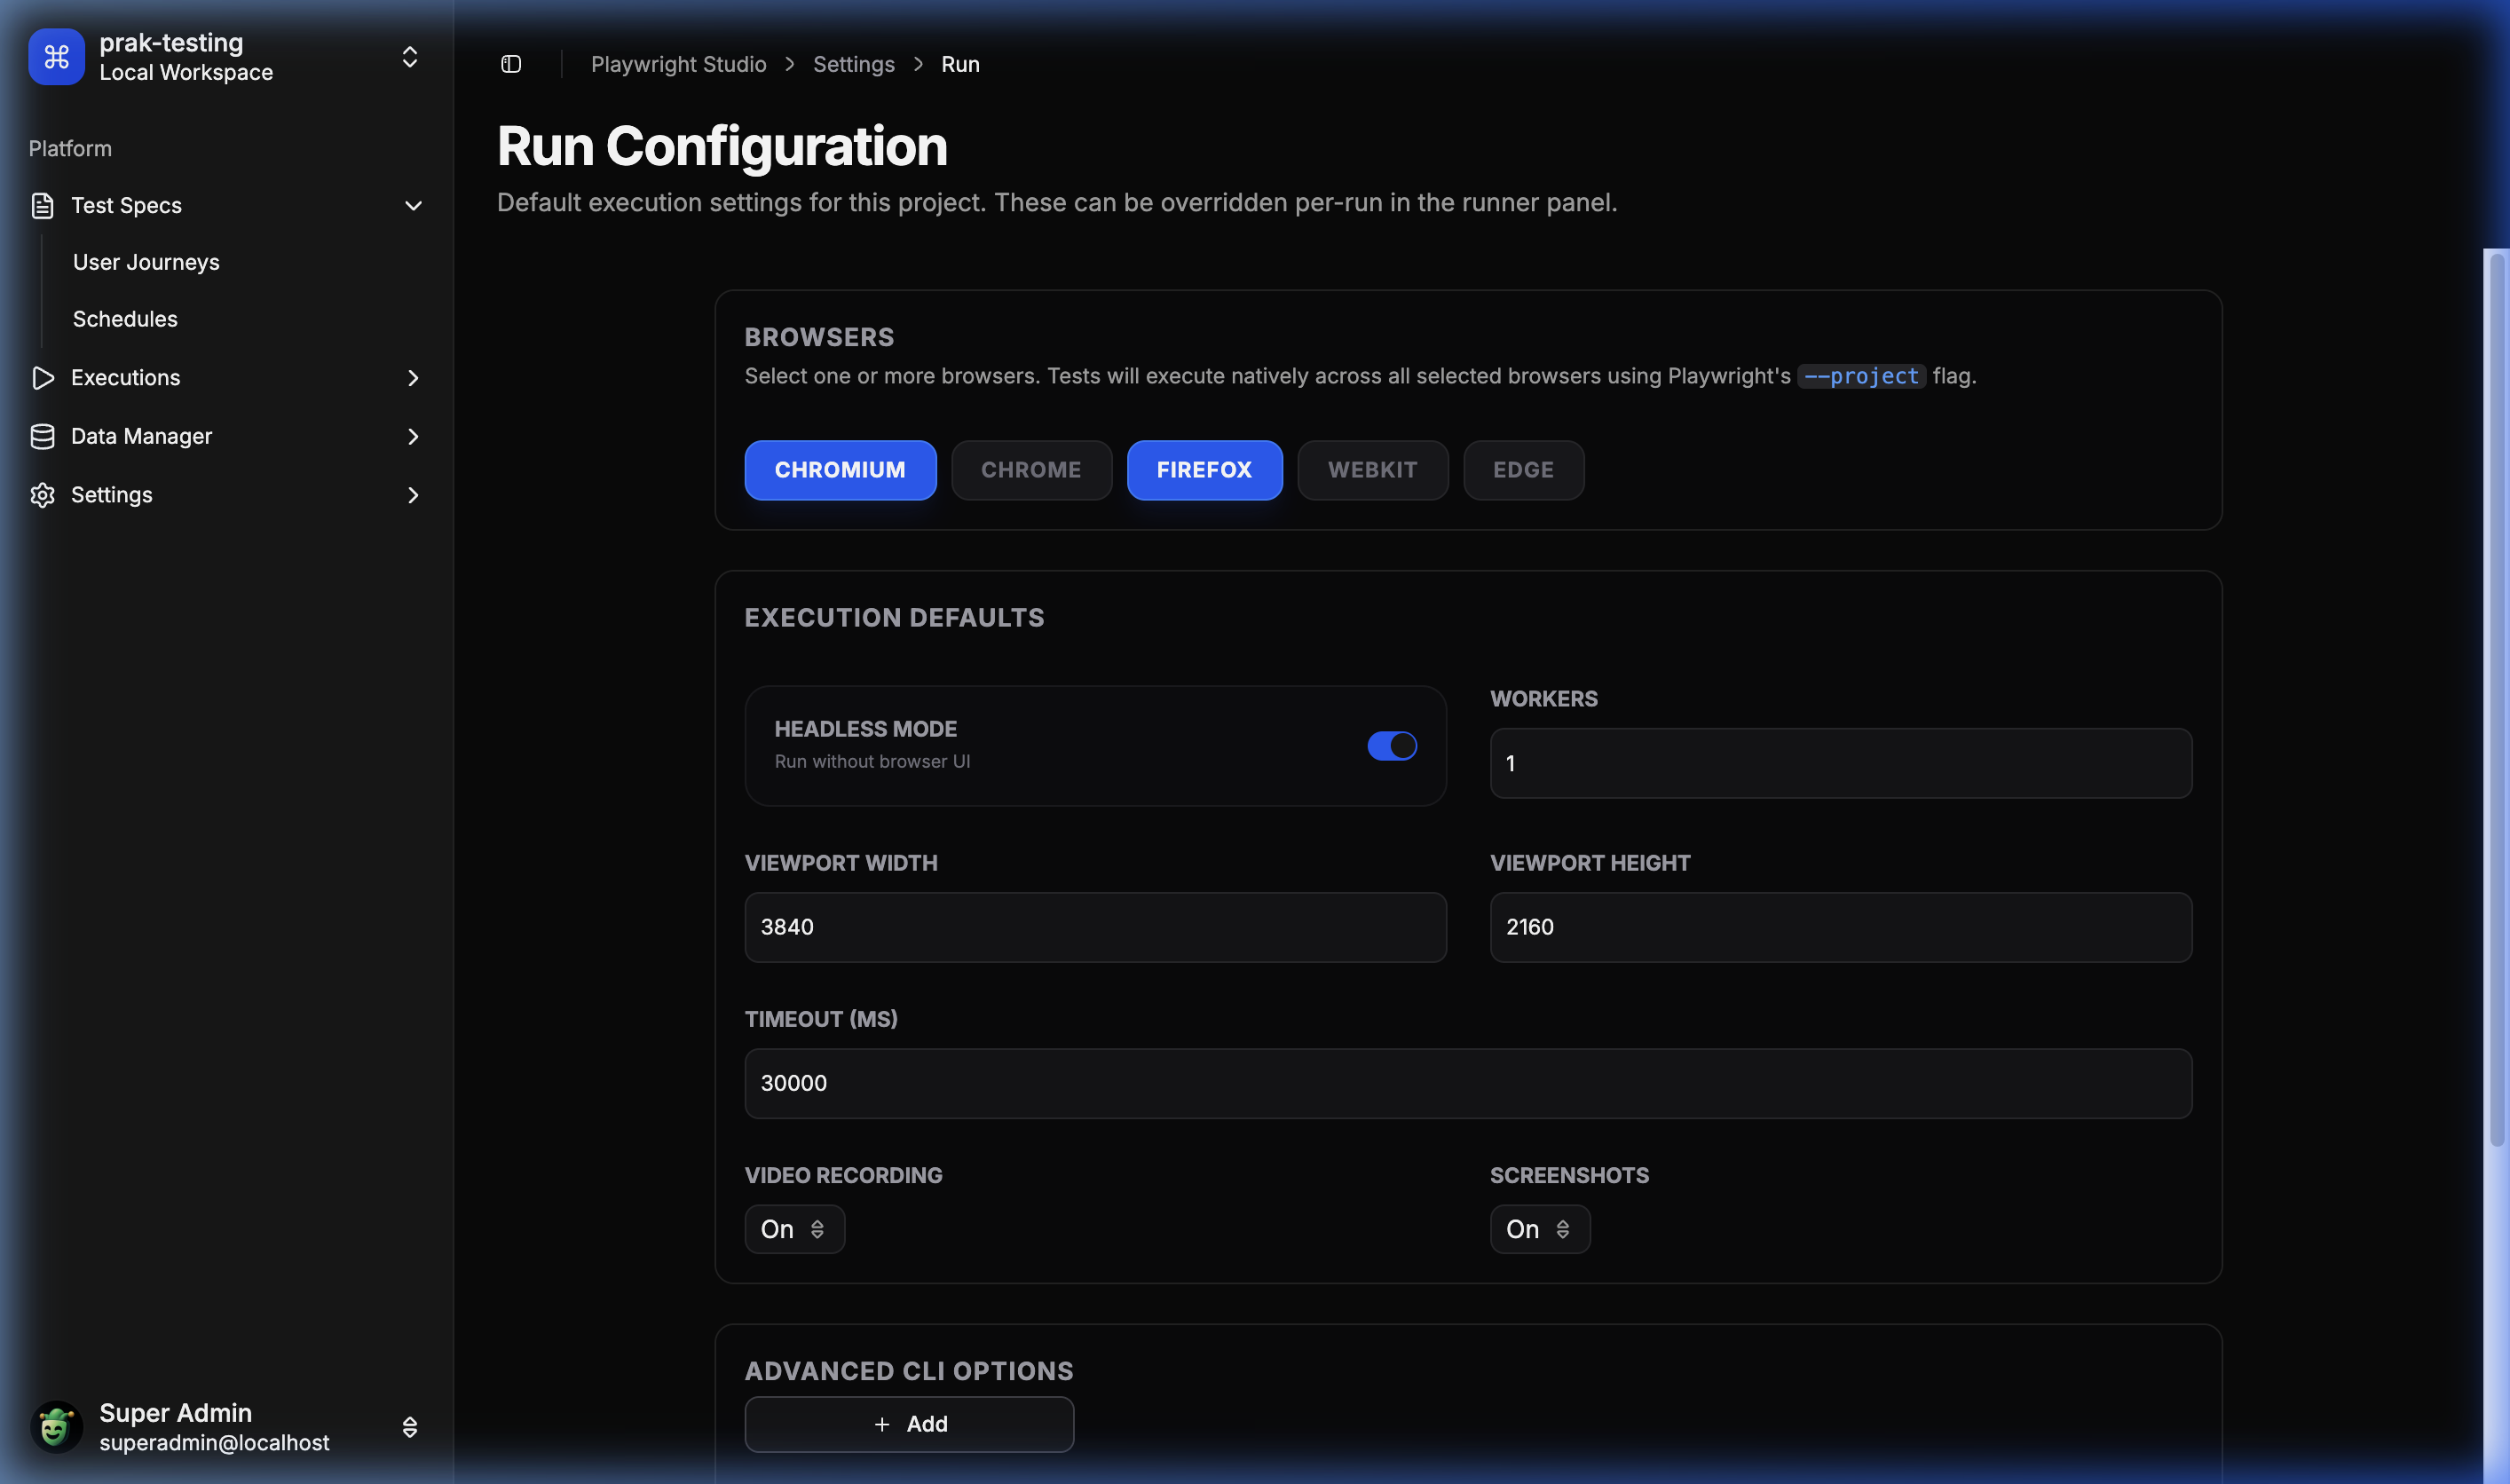Go to Playwright Studio breadcrumb
2510x1484 pixels.
click(x=678, y=64)
